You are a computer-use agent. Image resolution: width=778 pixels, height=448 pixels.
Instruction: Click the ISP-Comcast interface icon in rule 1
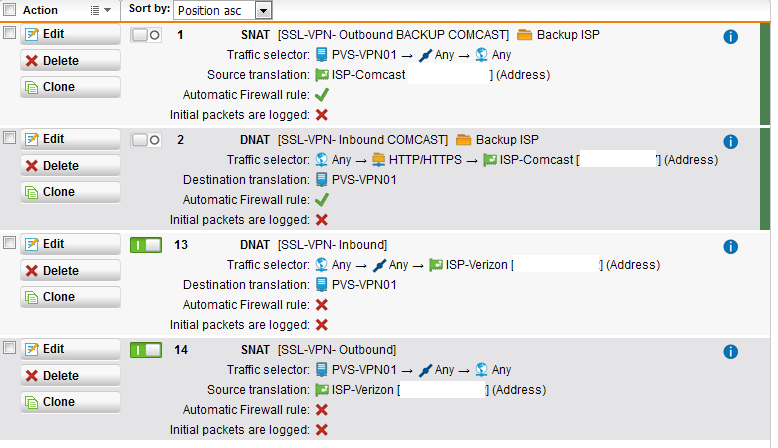pos(322,75)
